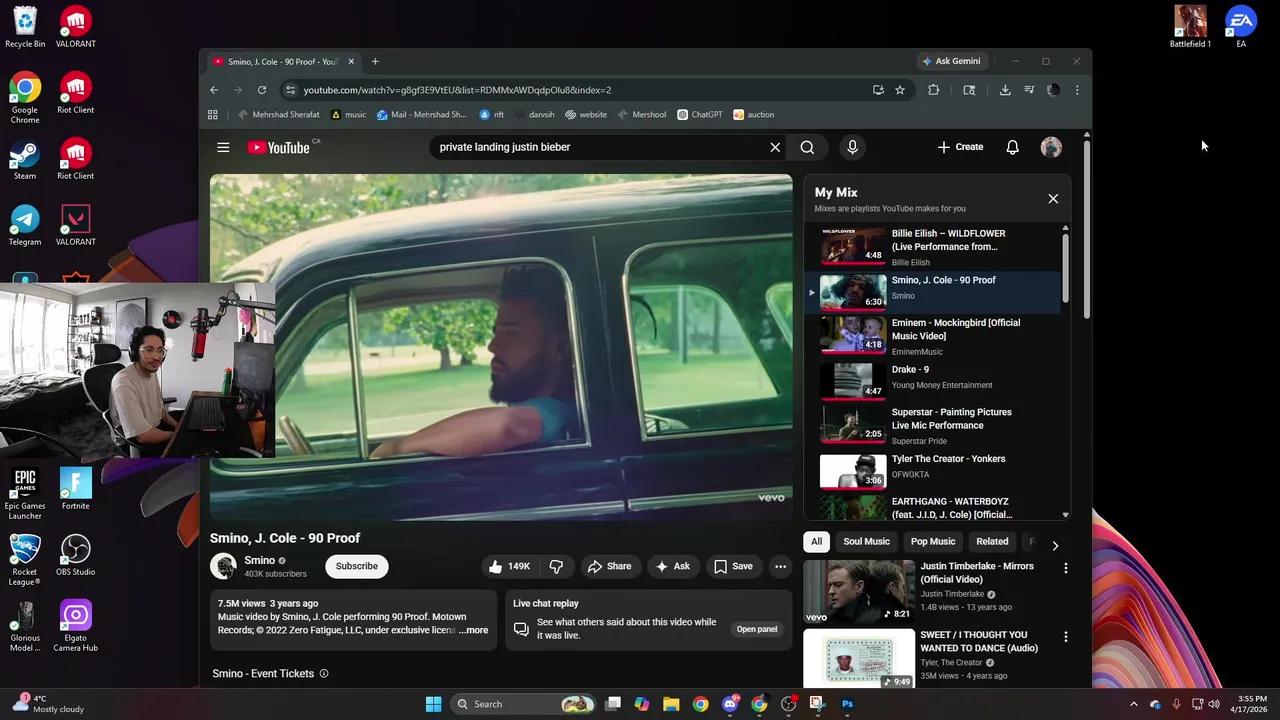Open Photoshop from the taskbar
Image resolution: width=1280 pixels, height=720 pixels.
tap(847, 704)
